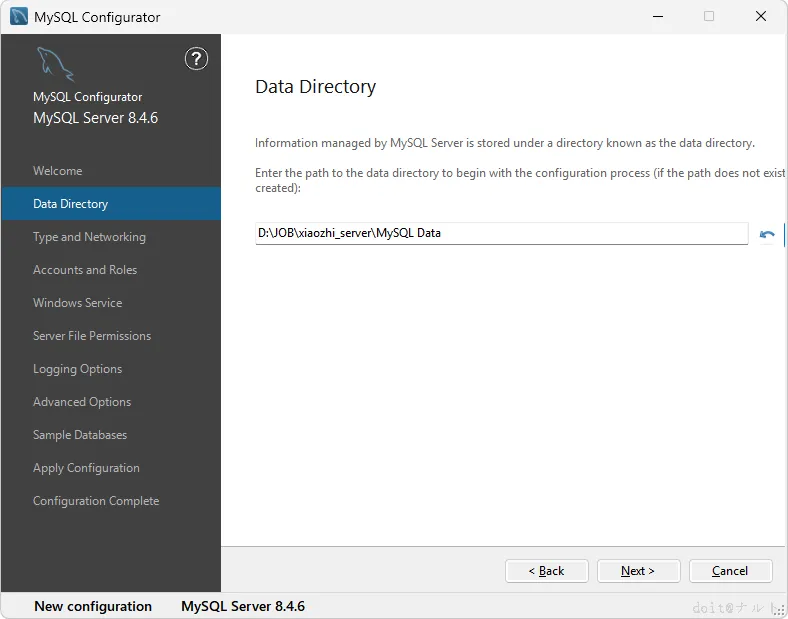Click the Next button

point(638,571)
